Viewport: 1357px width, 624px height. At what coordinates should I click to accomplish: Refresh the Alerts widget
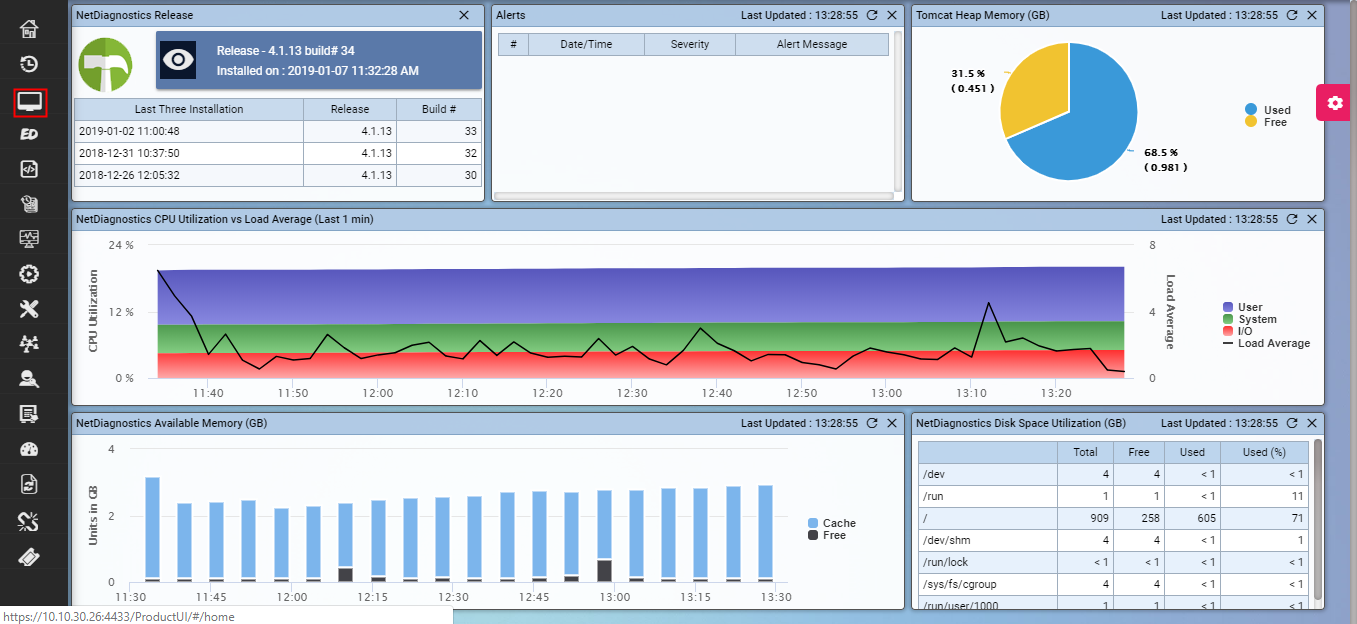point(872,16)
